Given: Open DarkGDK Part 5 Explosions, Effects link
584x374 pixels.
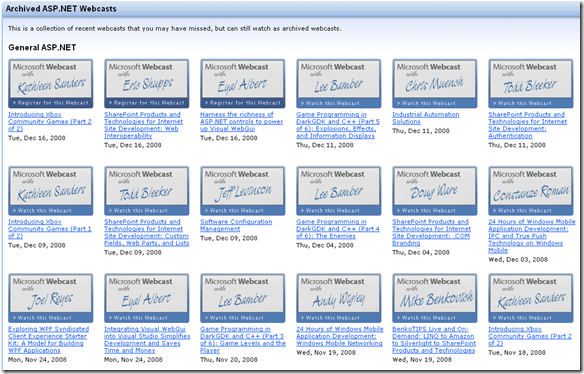Looking at the screenshot, I should point(338,125).
